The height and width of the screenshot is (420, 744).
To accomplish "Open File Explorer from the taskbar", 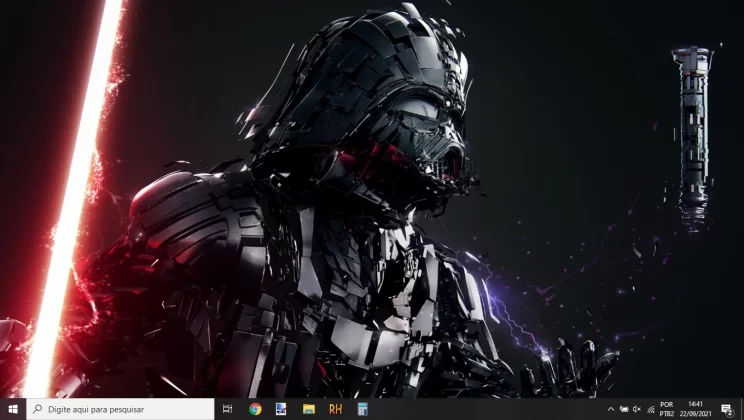I will tap(309, 409).
